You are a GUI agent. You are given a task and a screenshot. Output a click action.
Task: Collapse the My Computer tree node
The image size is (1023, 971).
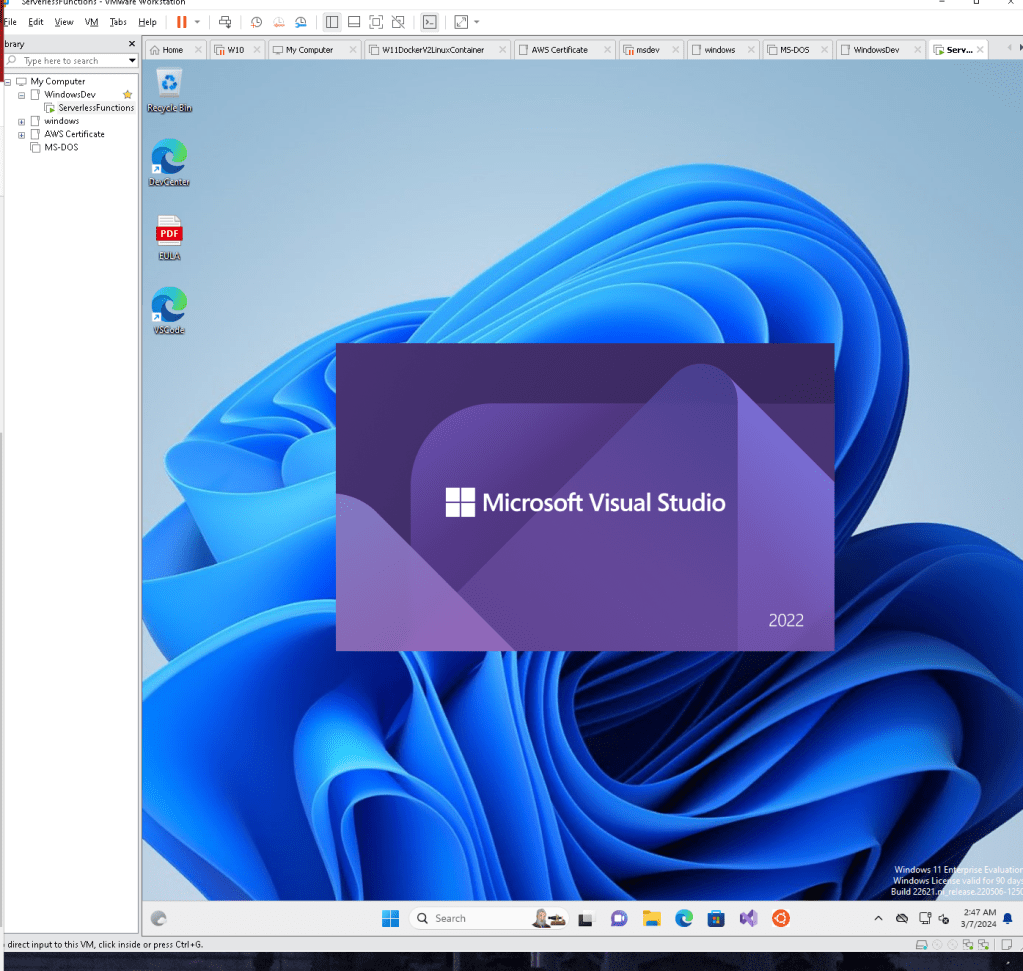[x=8, y=82]
